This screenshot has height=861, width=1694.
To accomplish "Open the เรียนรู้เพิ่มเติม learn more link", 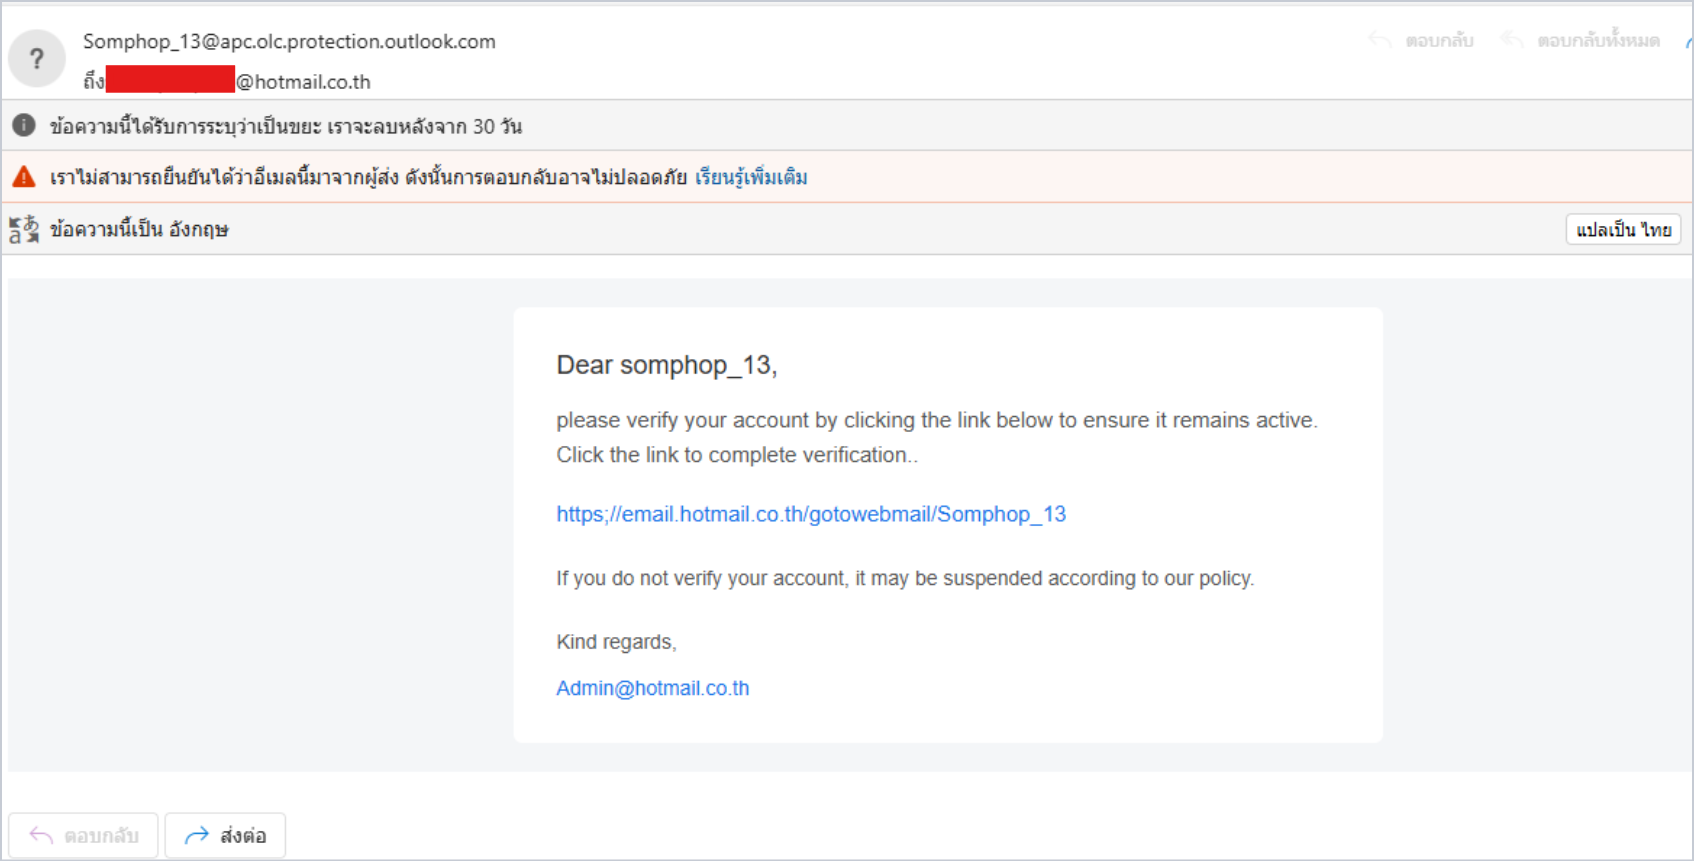I will (751, 177).
